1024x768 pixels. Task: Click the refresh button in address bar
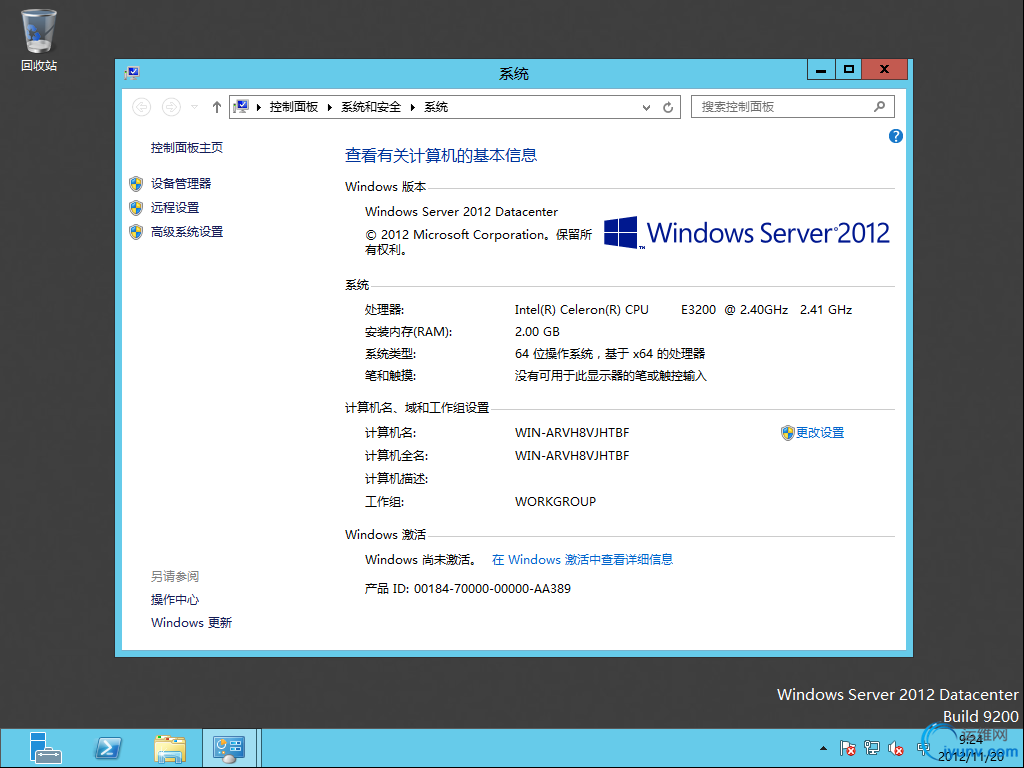(x=667, y=107)
